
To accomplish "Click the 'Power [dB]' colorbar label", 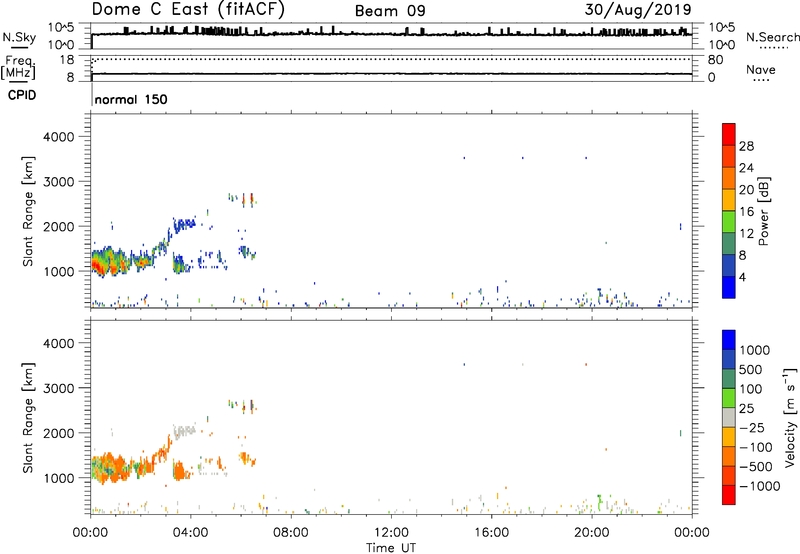I will click(764, 211).
